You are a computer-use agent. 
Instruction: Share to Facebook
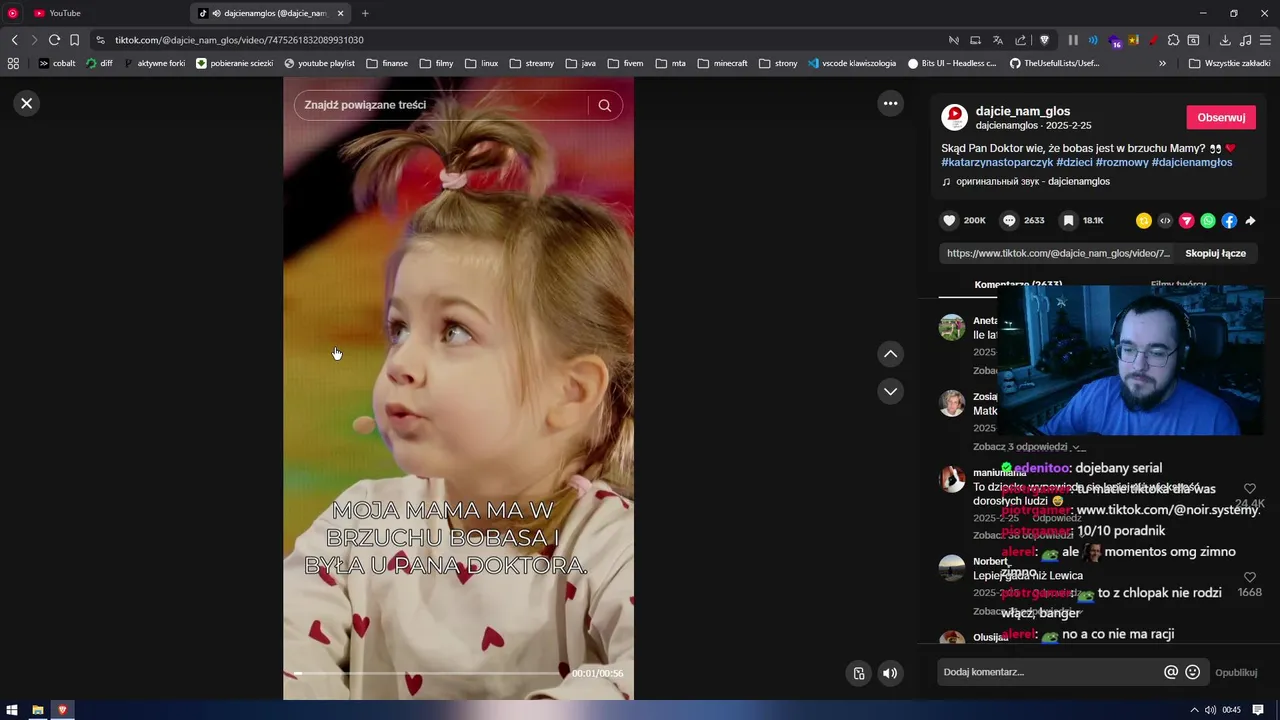click(1229, 221)
